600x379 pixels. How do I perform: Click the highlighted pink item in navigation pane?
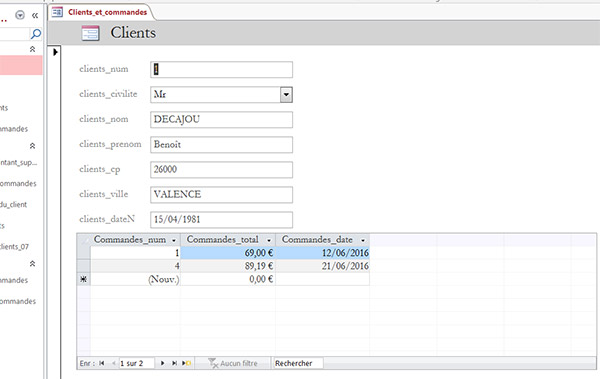[21, 65]
